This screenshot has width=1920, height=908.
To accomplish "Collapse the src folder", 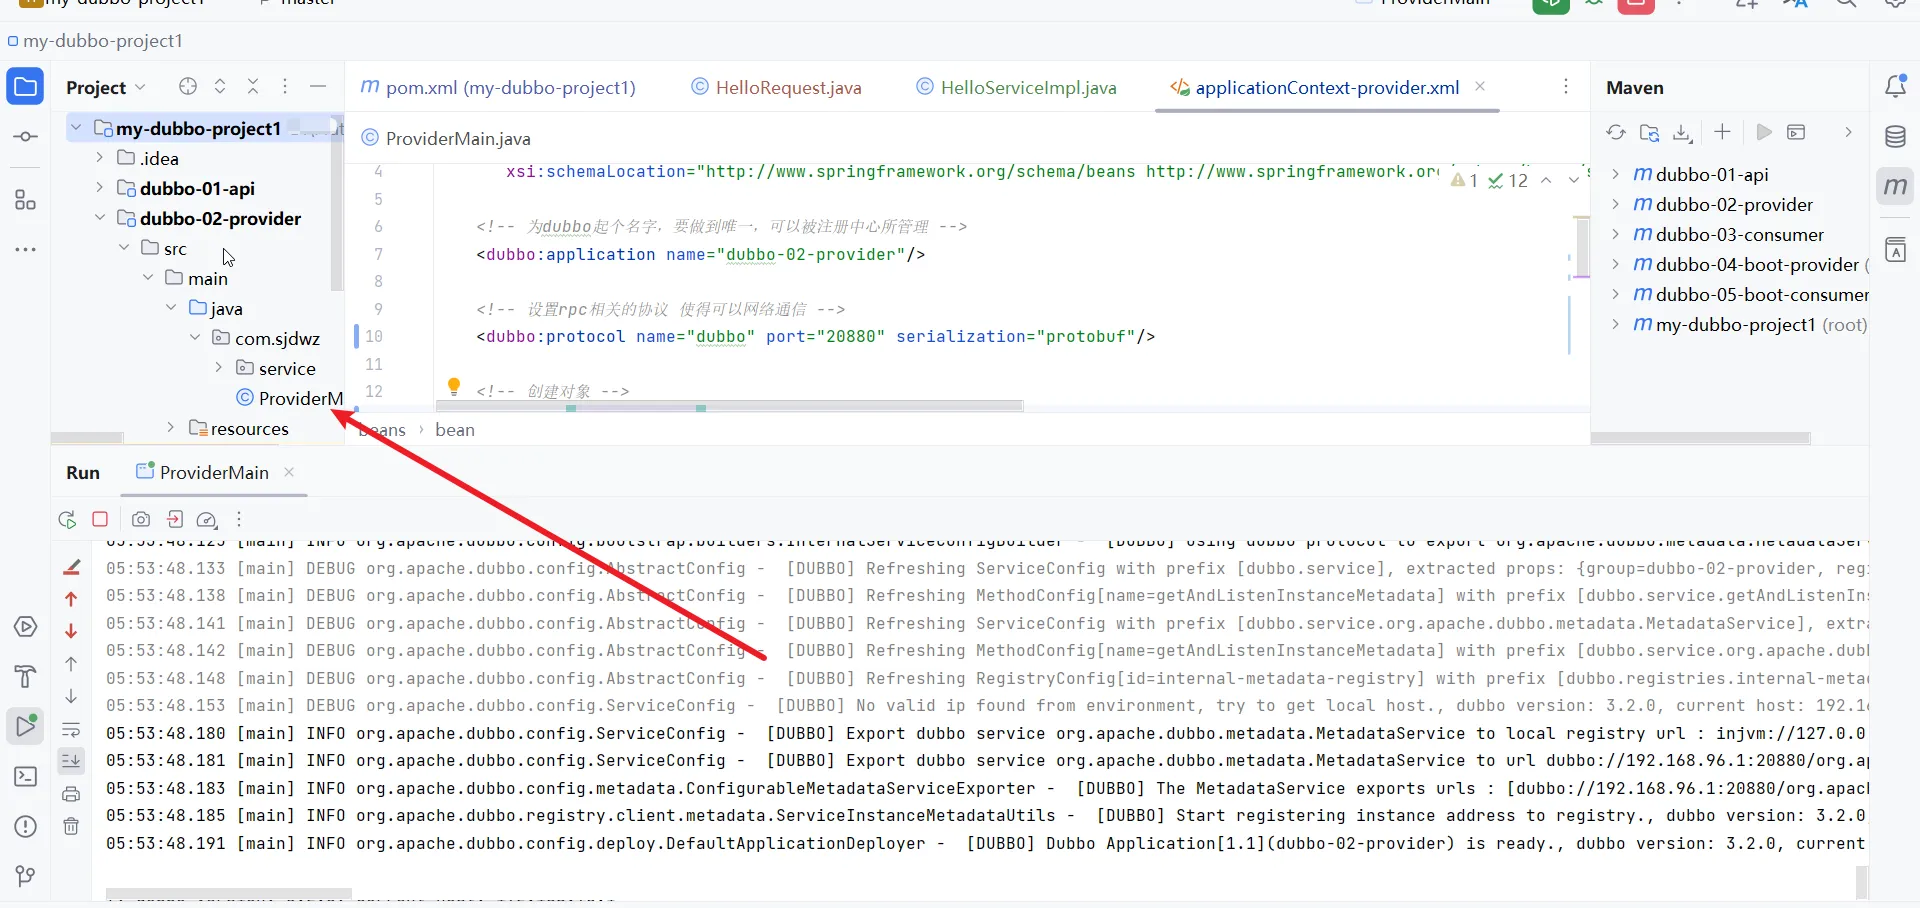I will (123, 248).
